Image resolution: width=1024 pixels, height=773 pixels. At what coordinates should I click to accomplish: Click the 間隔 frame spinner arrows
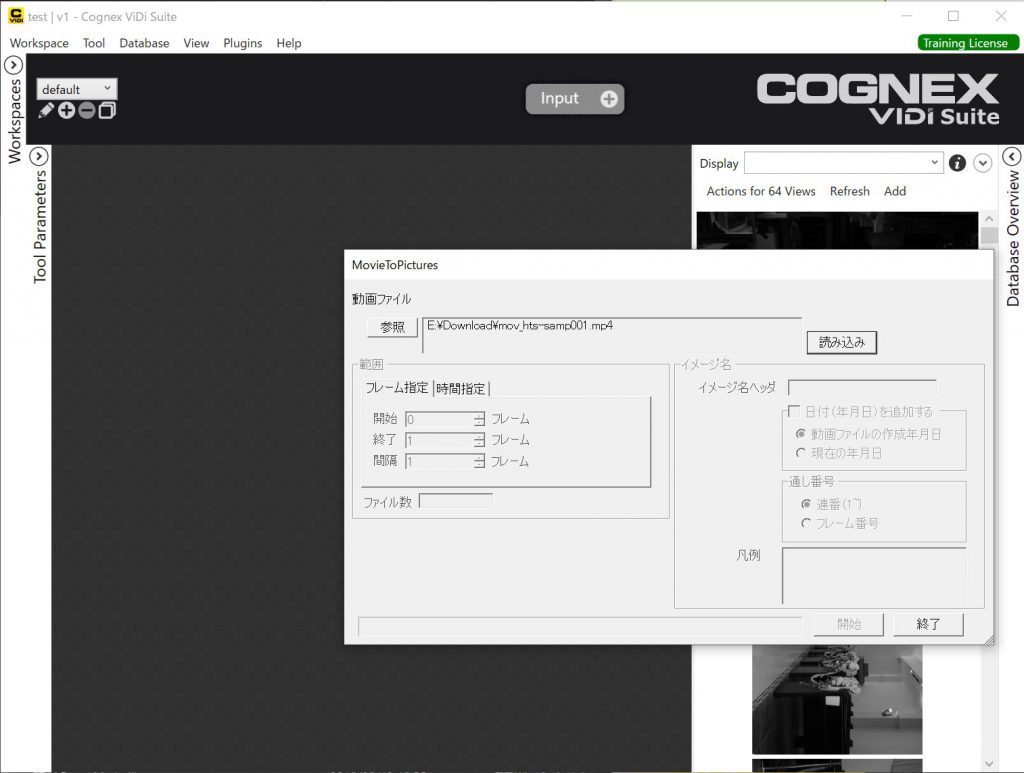[479, 462]
